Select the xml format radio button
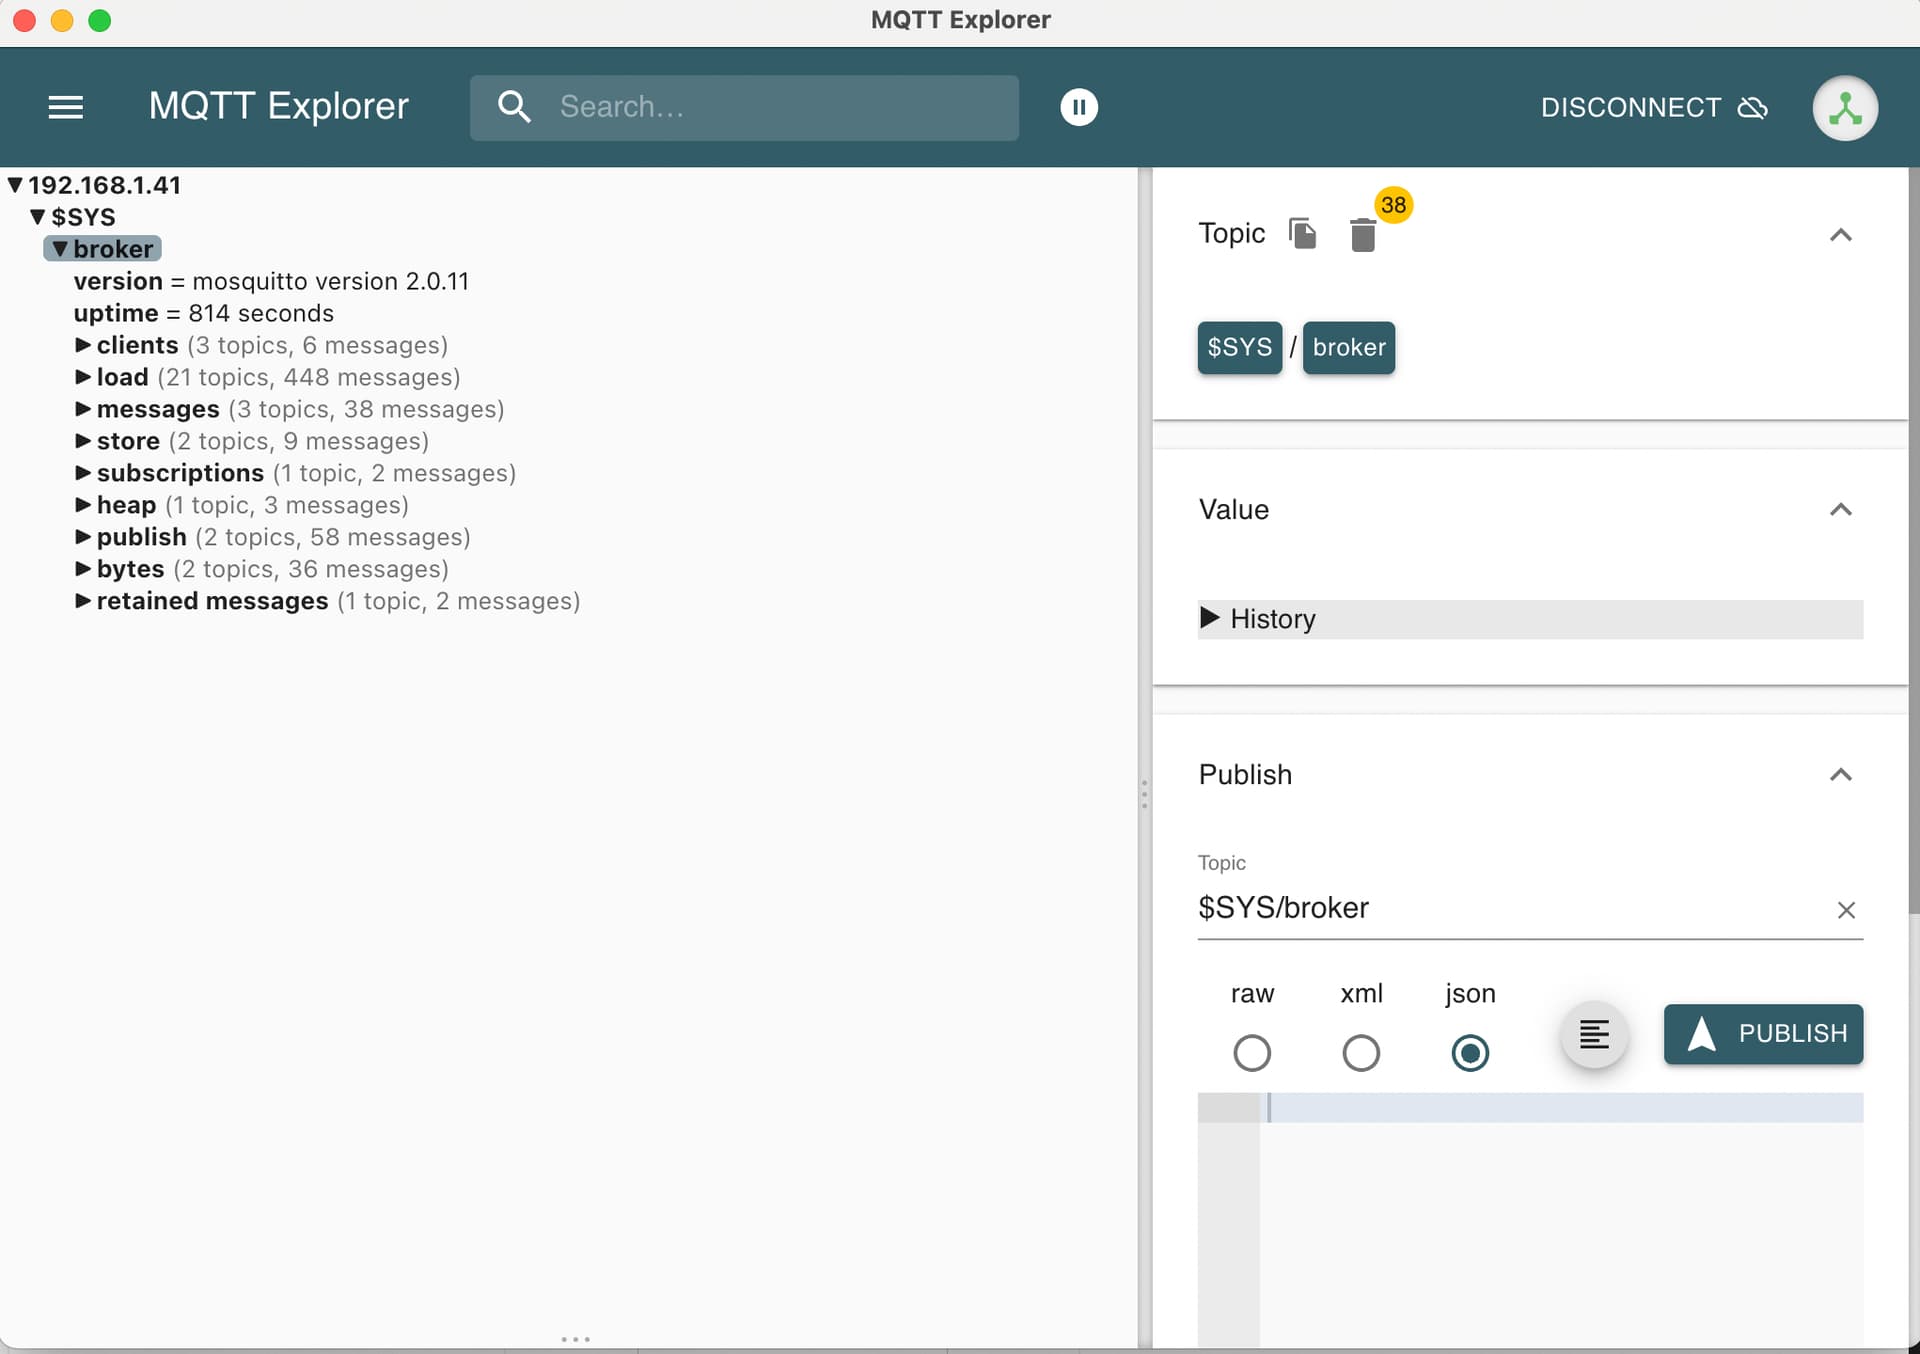The image size is (1920, 1354). (x=1360, y=1053)
